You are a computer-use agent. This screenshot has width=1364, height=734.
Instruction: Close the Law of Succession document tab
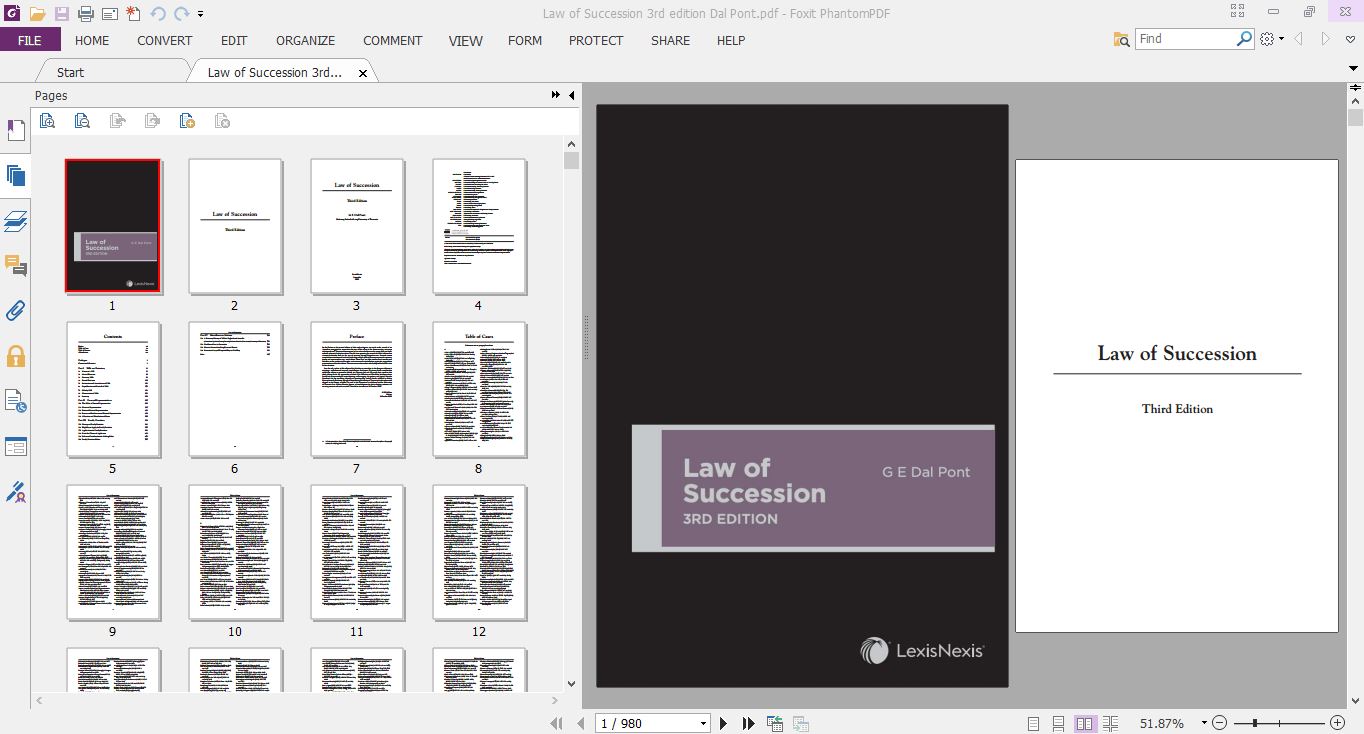[363, 73]
